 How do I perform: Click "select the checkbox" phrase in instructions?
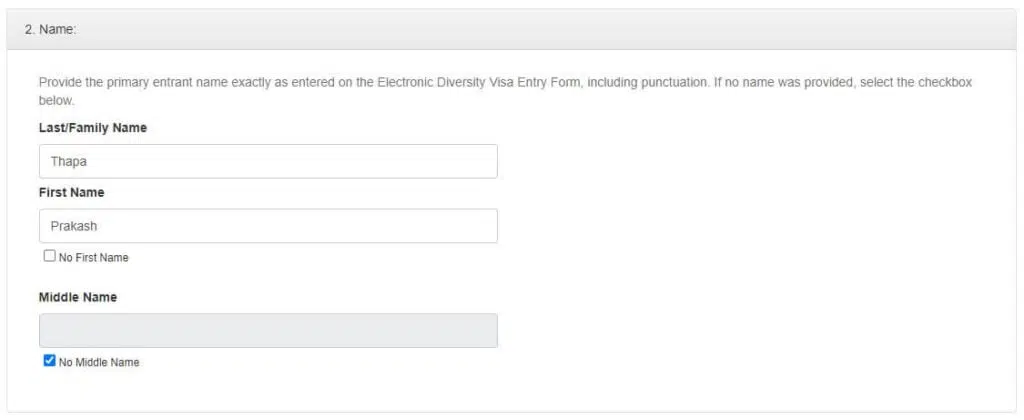click(x=917, y=83)
